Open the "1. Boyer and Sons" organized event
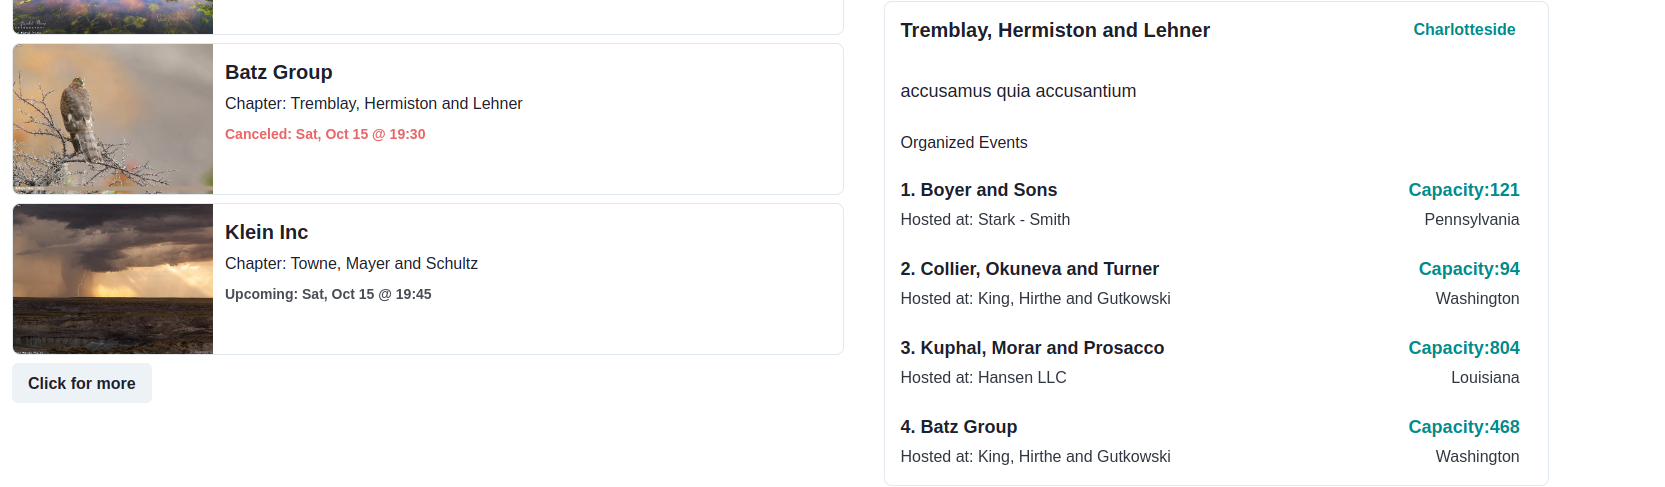Image resolution: width=1665 pixels, height=487 pixels. [x=978, y=190]
